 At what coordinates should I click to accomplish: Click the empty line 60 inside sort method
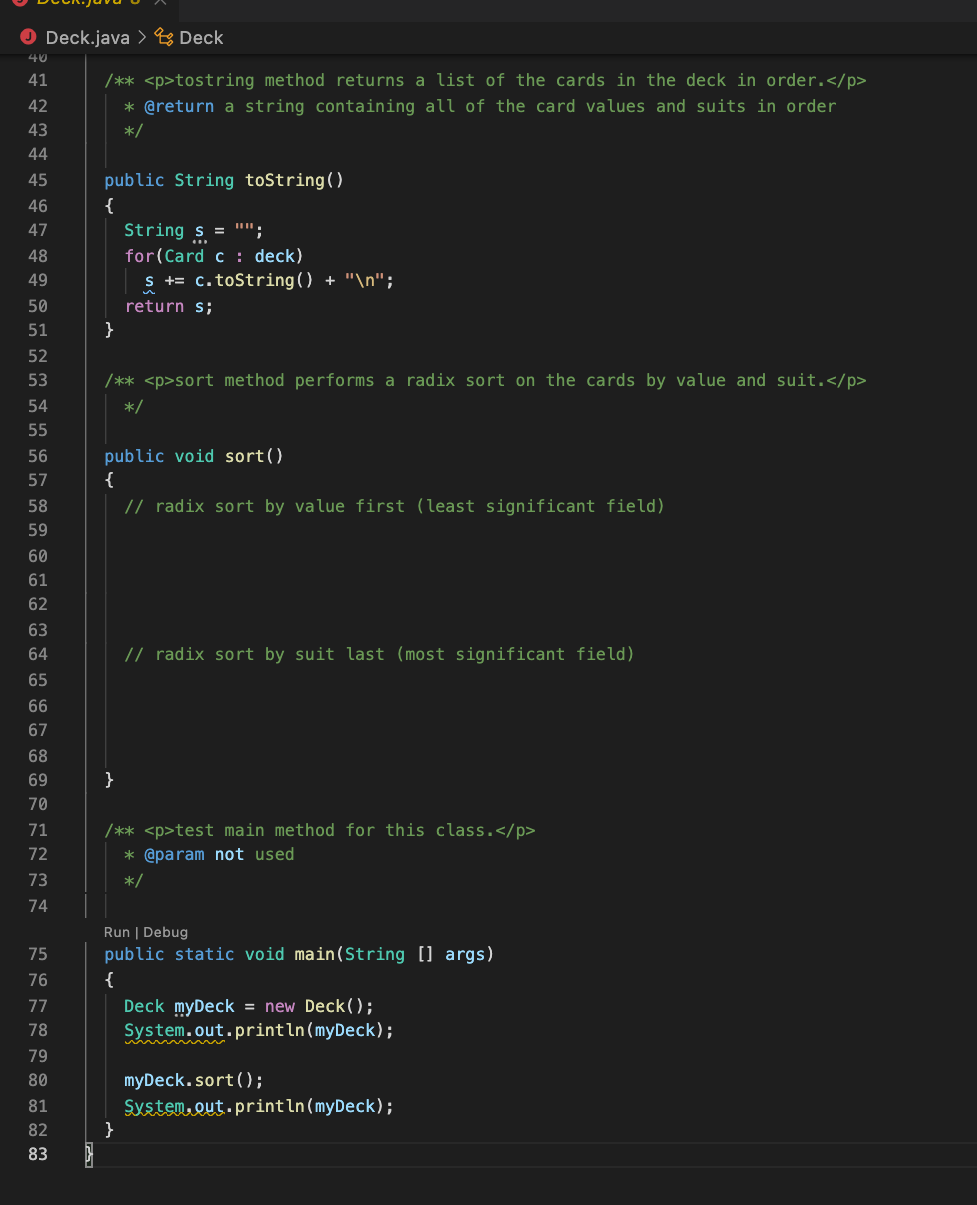pyautogui.click(x=530, y=555)
